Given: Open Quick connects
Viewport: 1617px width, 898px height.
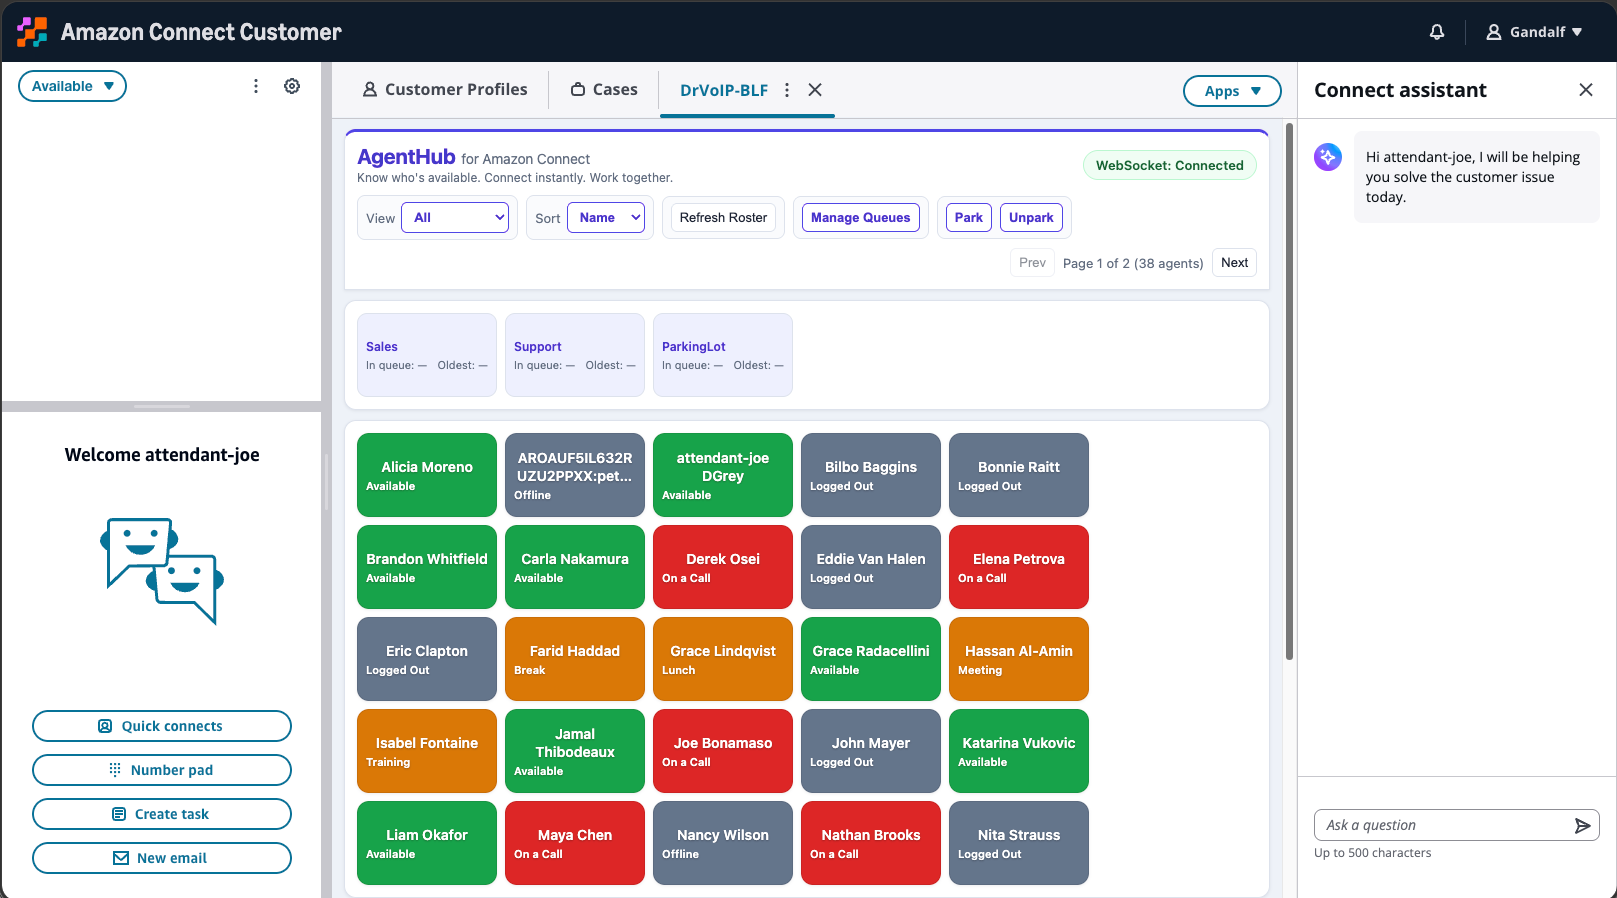Looking at the screenshot, I should pos(162,726).
